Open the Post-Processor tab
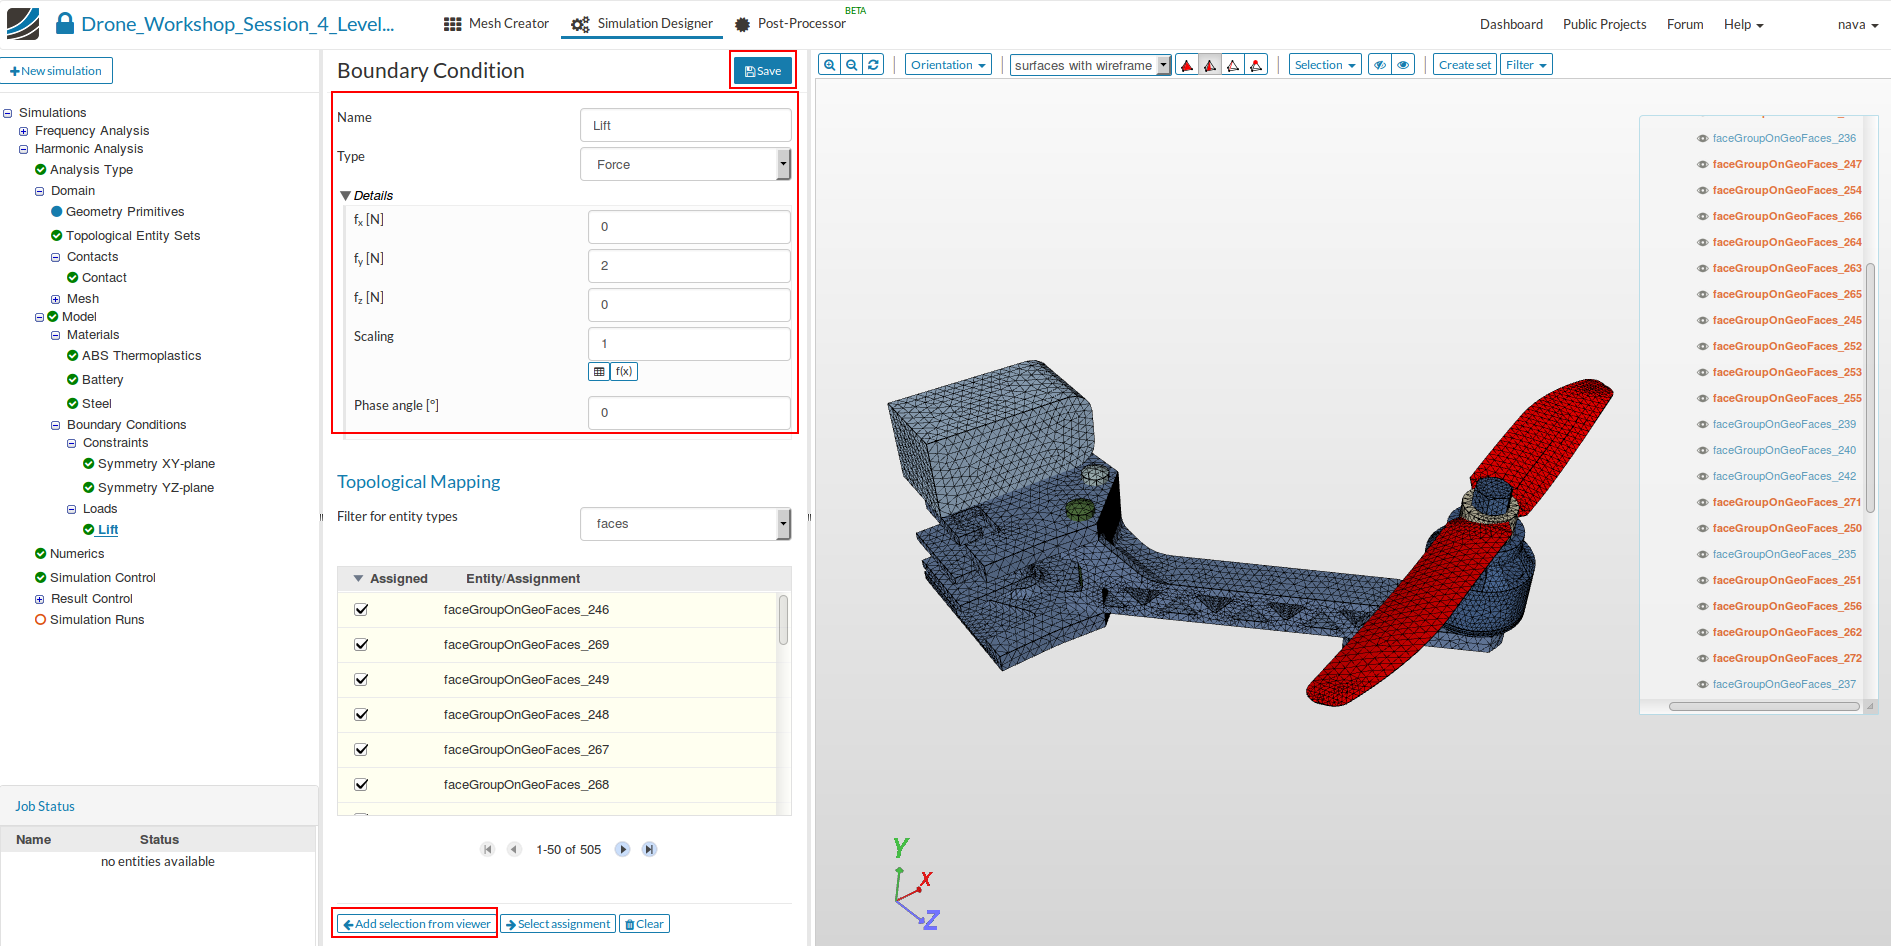The height and width of the screenshot is (946, 1891). click(x=790, y=24)
